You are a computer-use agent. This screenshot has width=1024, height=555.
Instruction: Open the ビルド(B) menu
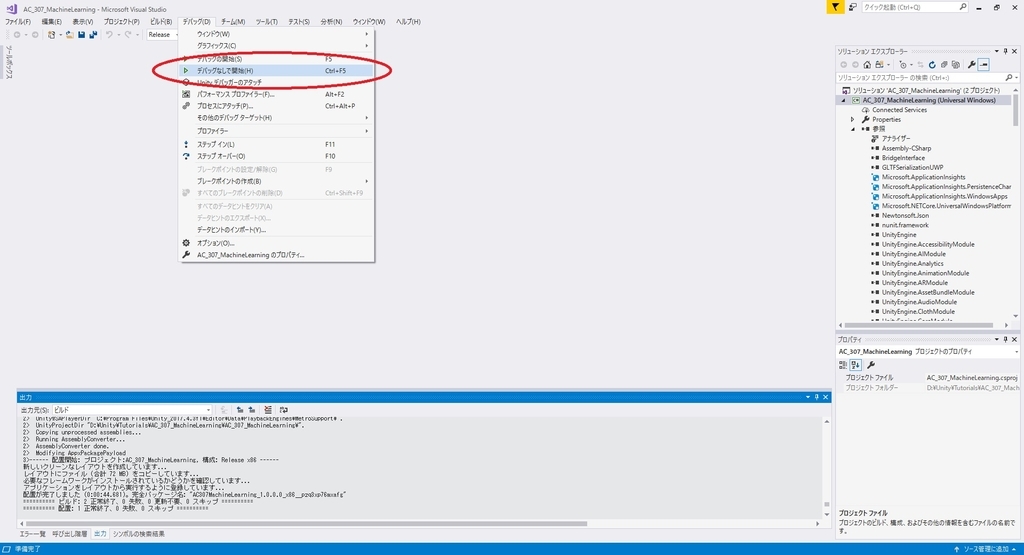coord(161,22)
